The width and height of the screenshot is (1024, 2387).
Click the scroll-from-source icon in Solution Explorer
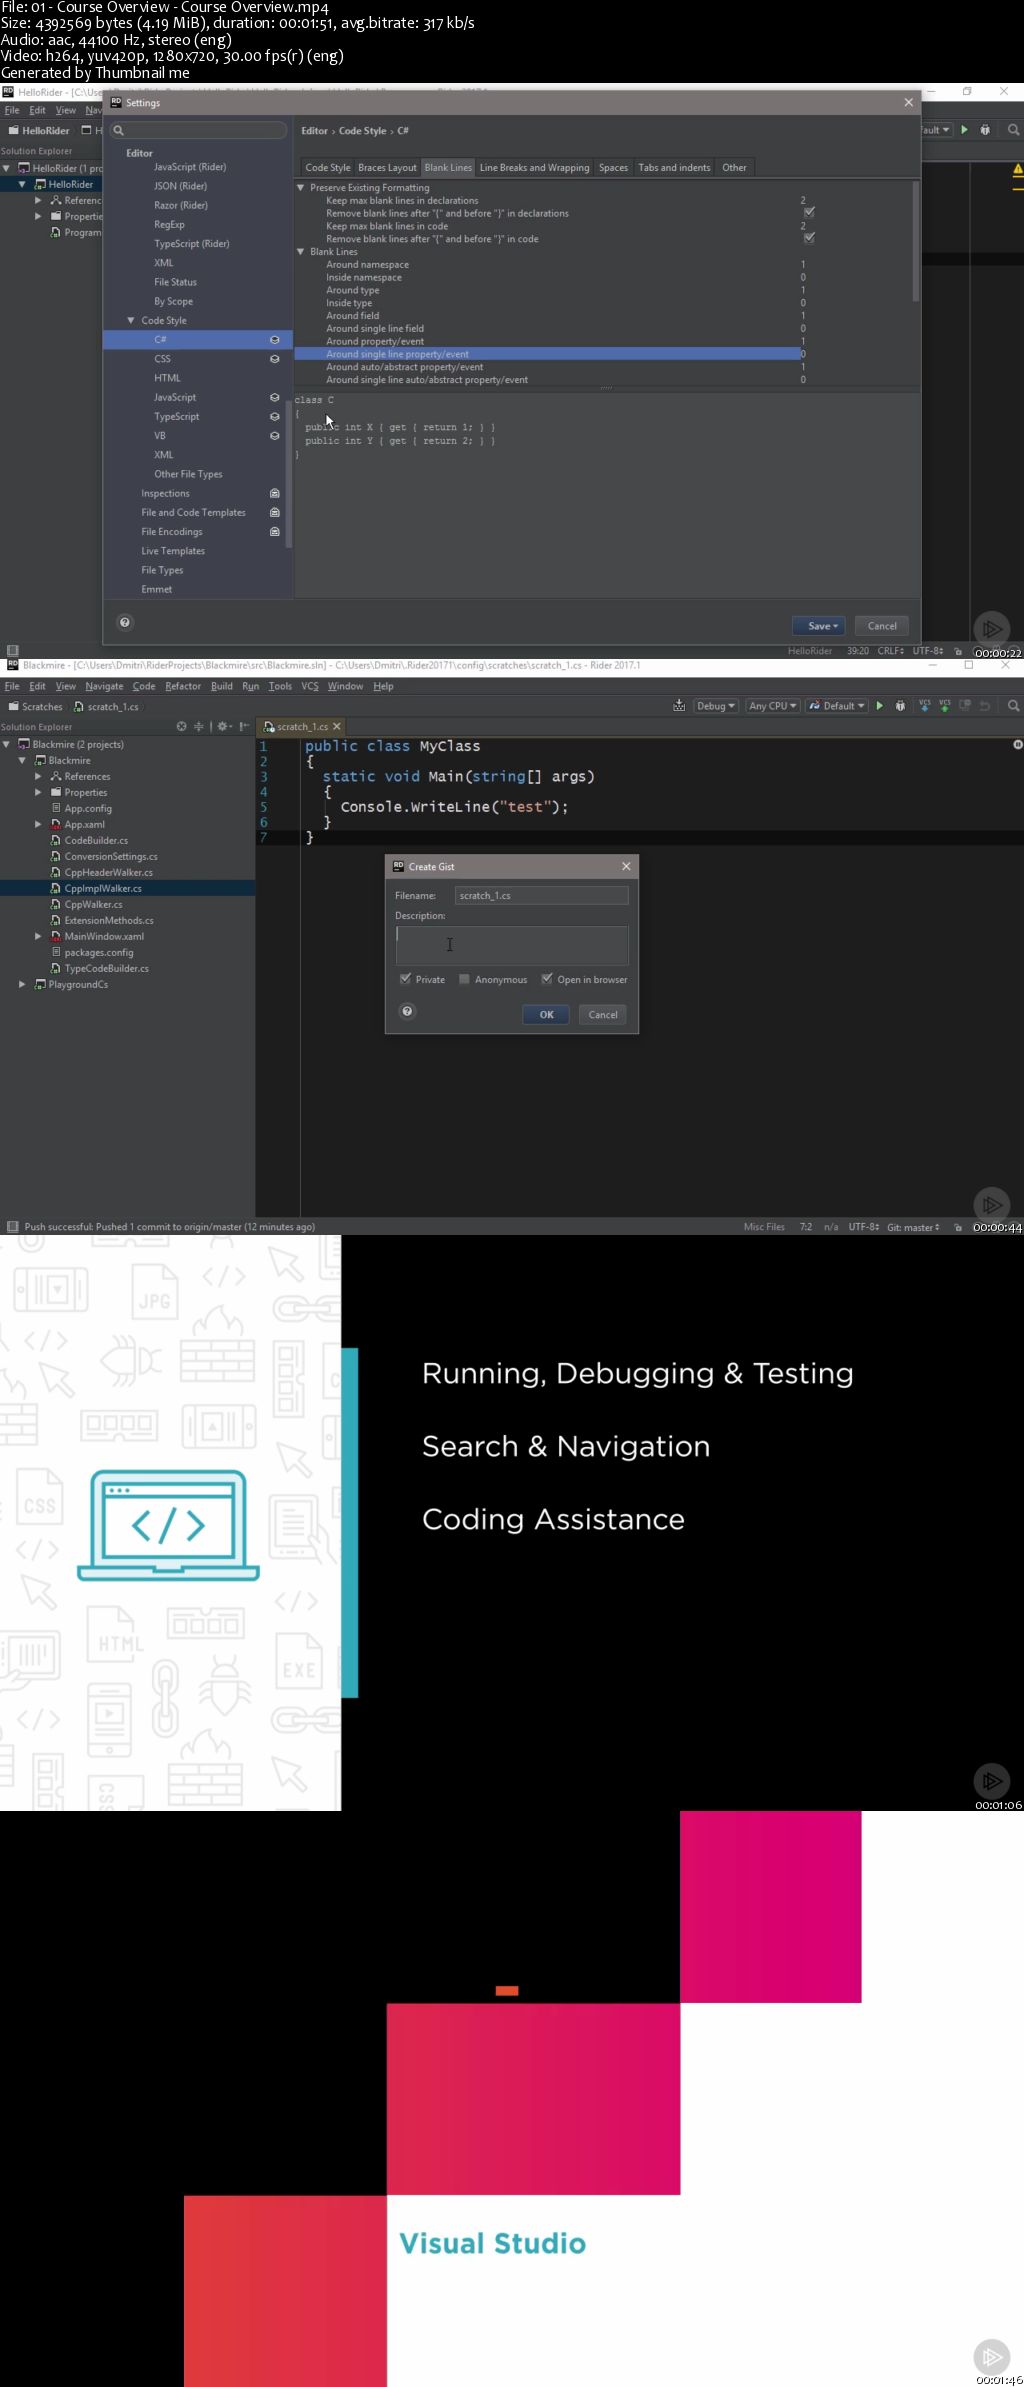pyautogui.click(x=181, y=726)
